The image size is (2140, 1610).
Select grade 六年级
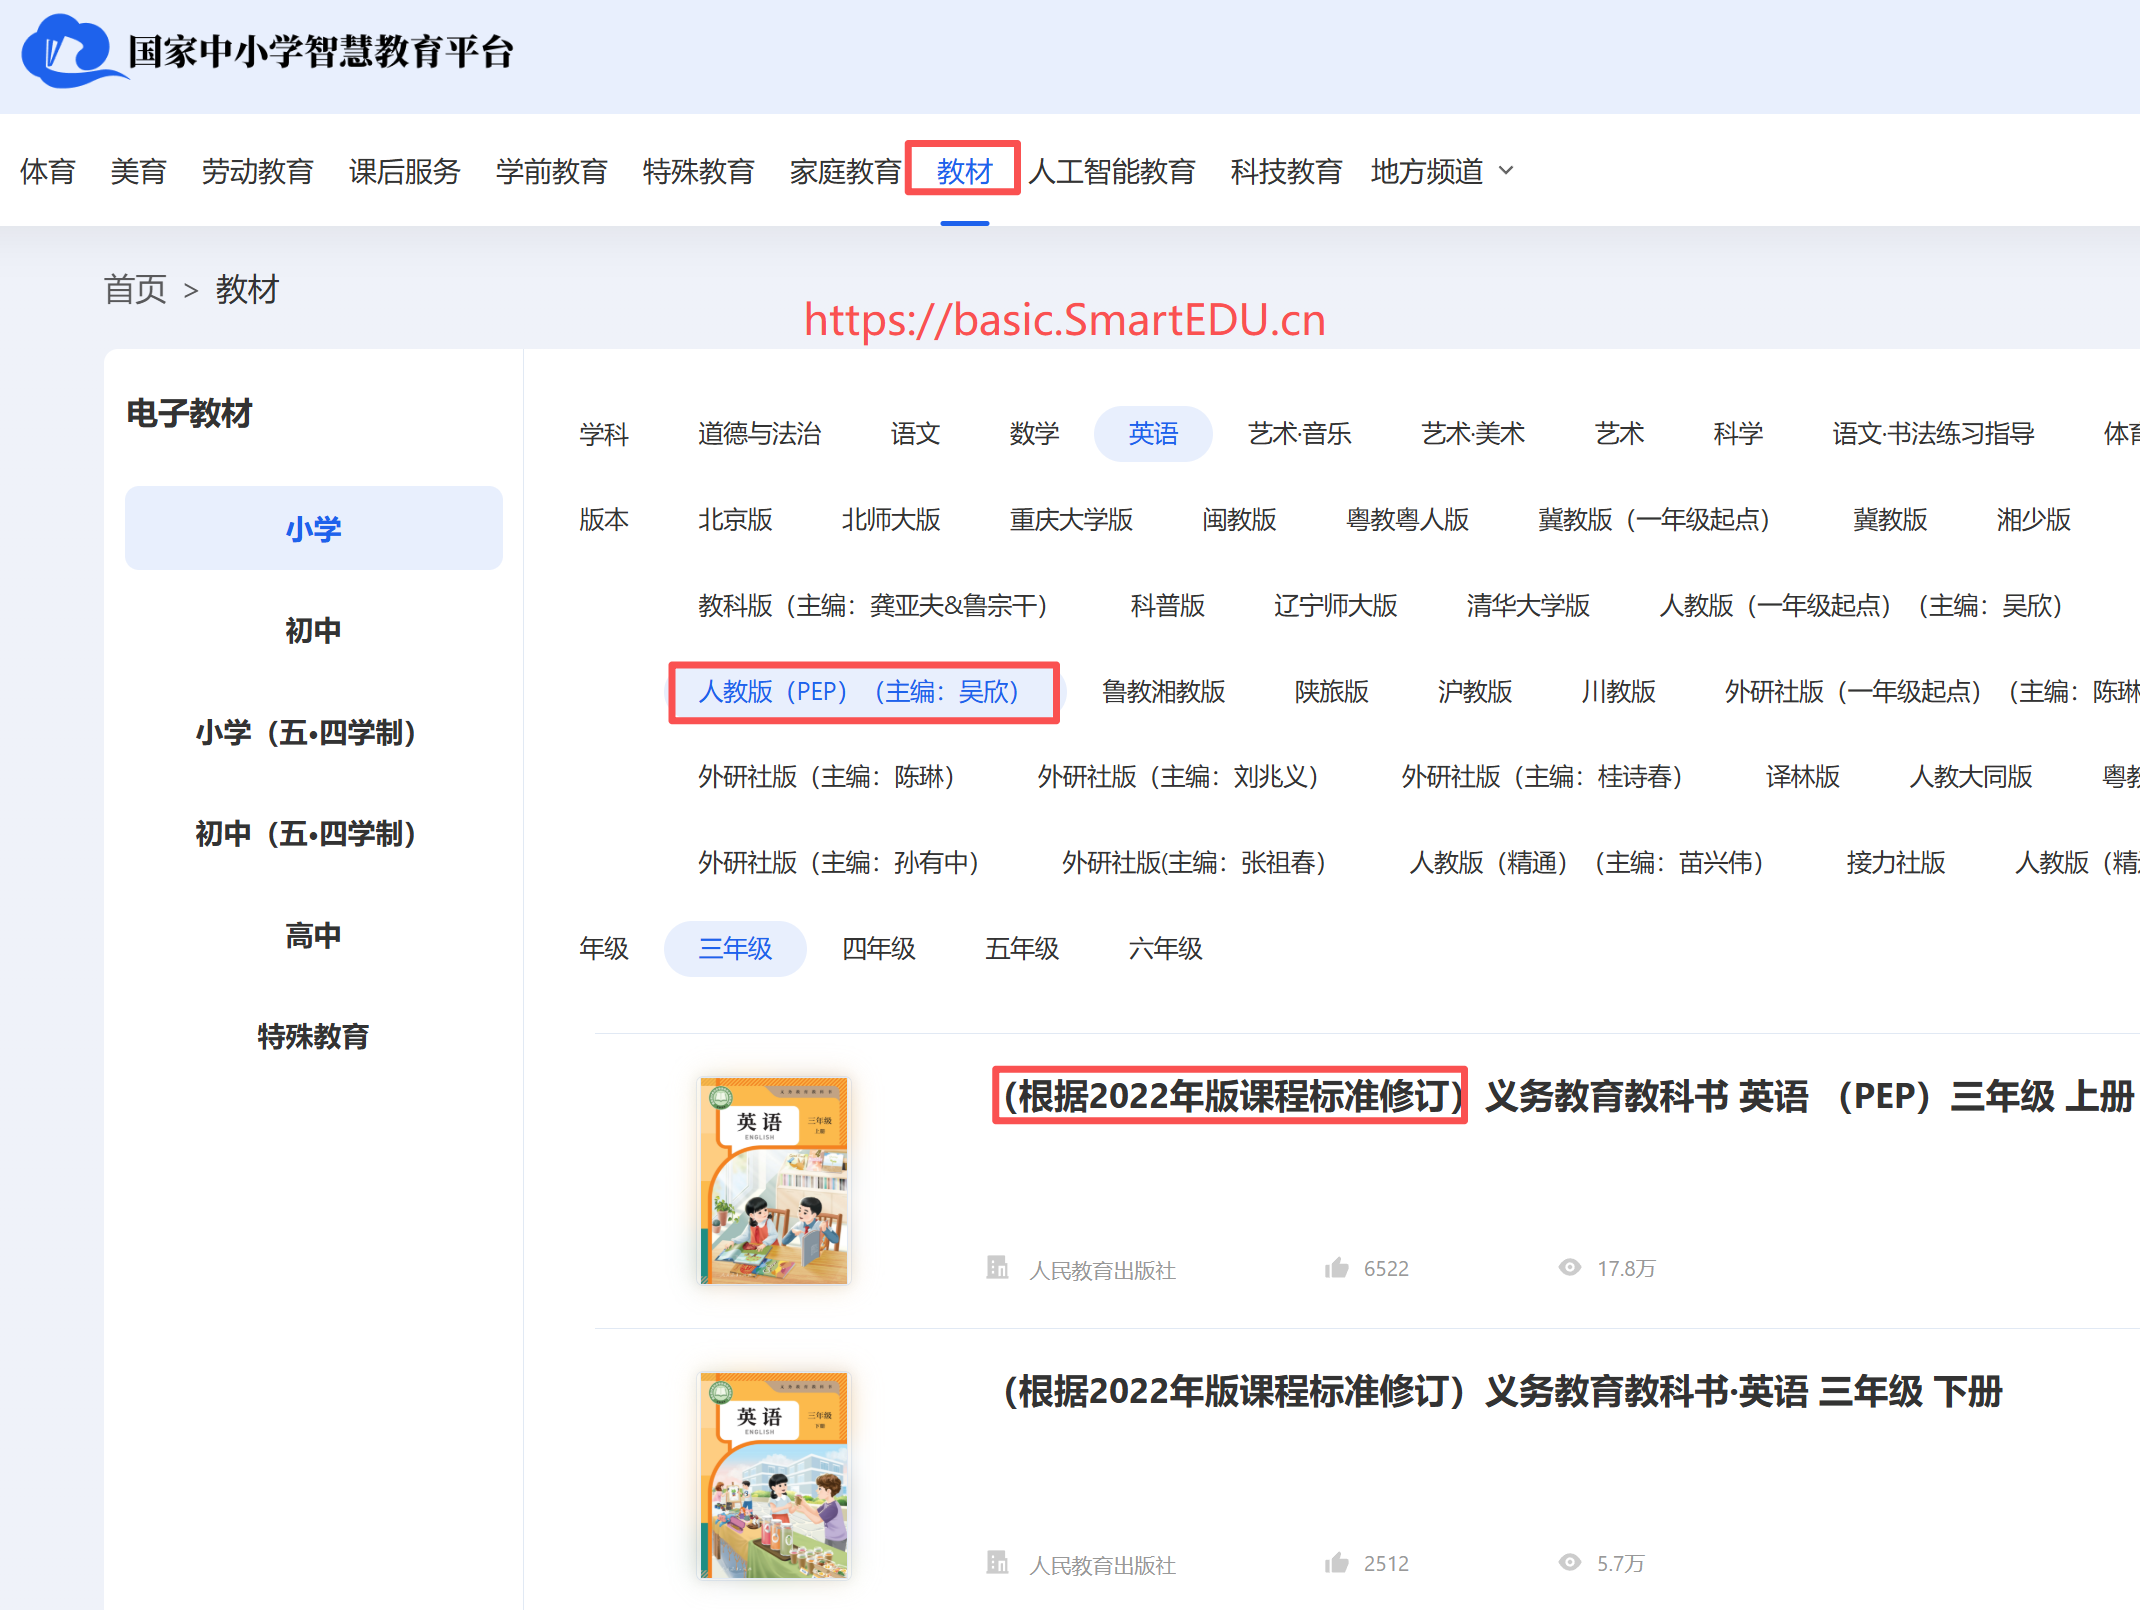click(1165, 948)
